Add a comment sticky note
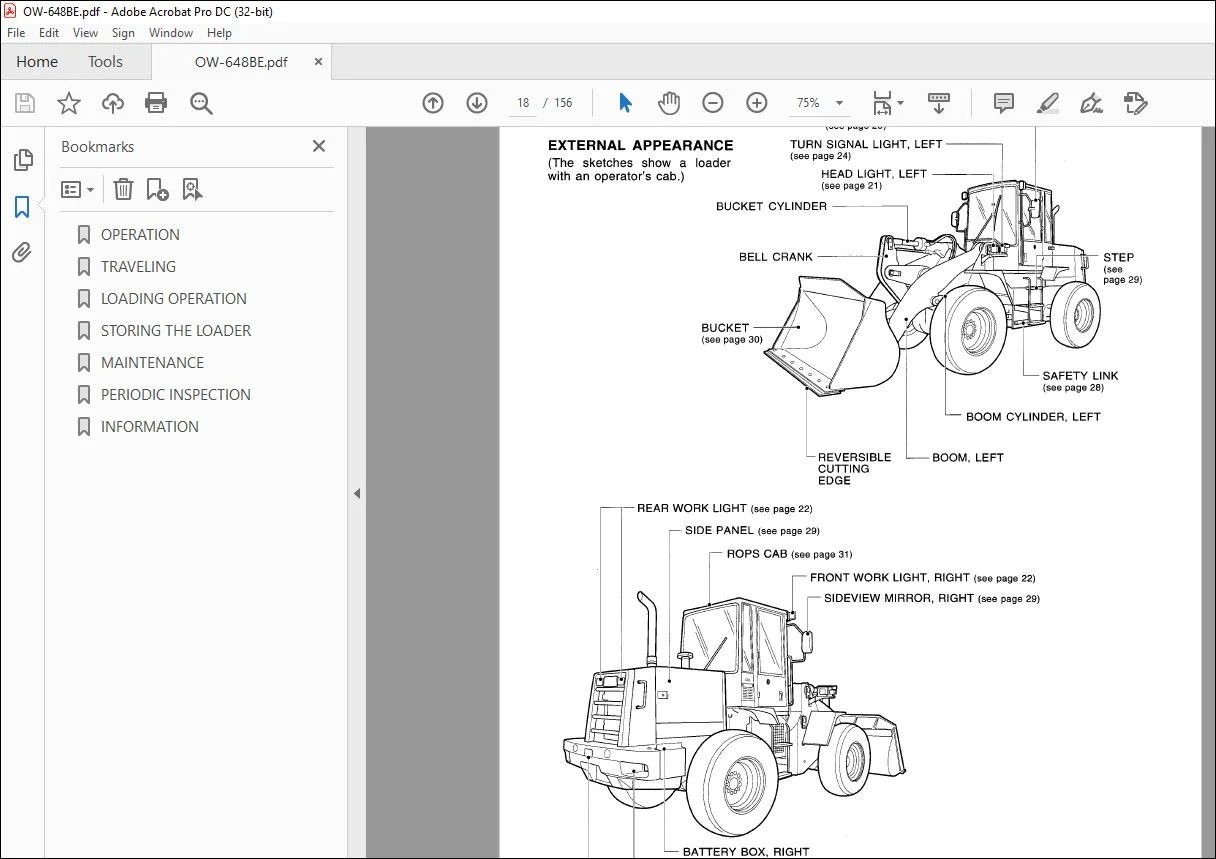Viewport: 1216px width, 859px height. click(x=1004, y=103)
